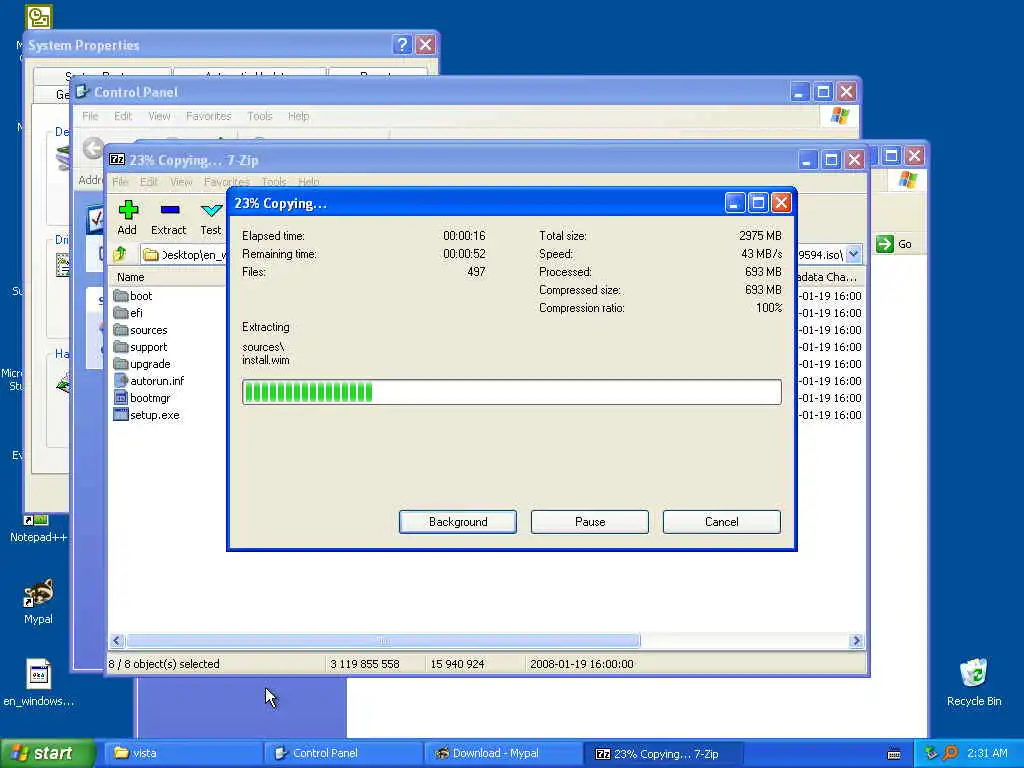The height and width of the screenshot is (768, 1024).
Task: Open the address dropdown ending in 9594.iso
Action: tap(854, 254)
